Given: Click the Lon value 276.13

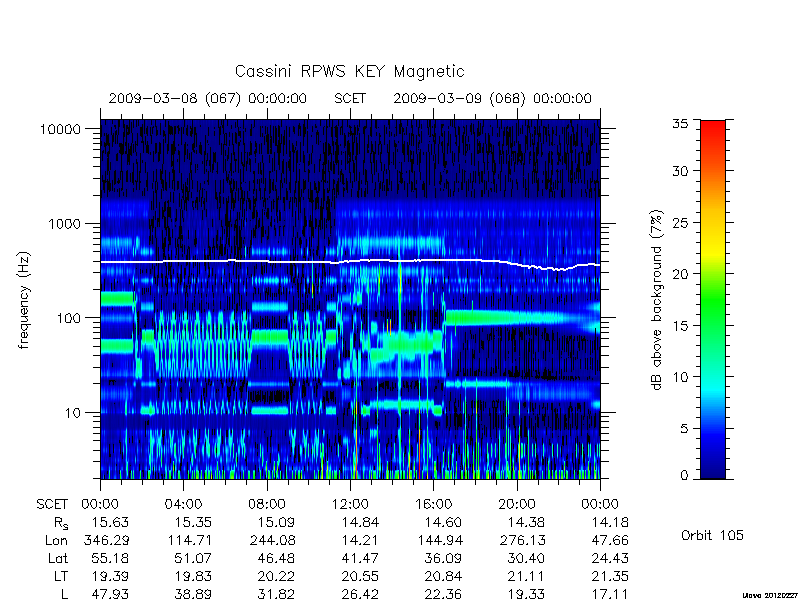Looking at the screenshot, I should (522, 540).
